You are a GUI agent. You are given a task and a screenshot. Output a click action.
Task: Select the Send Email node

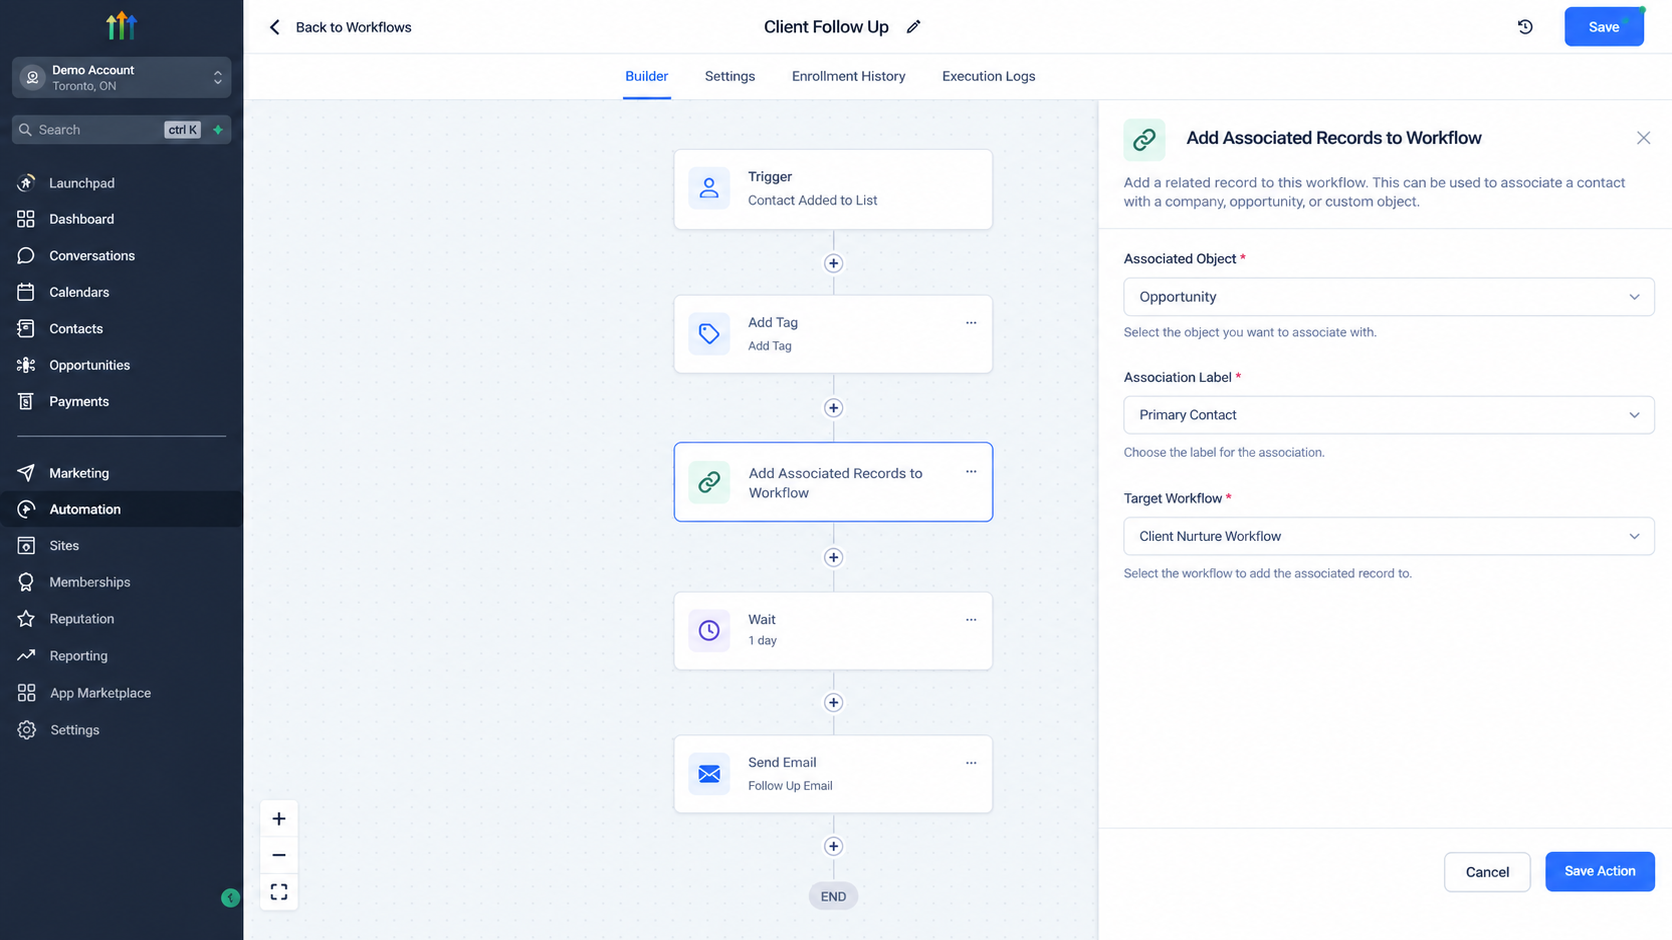point(833,774)
